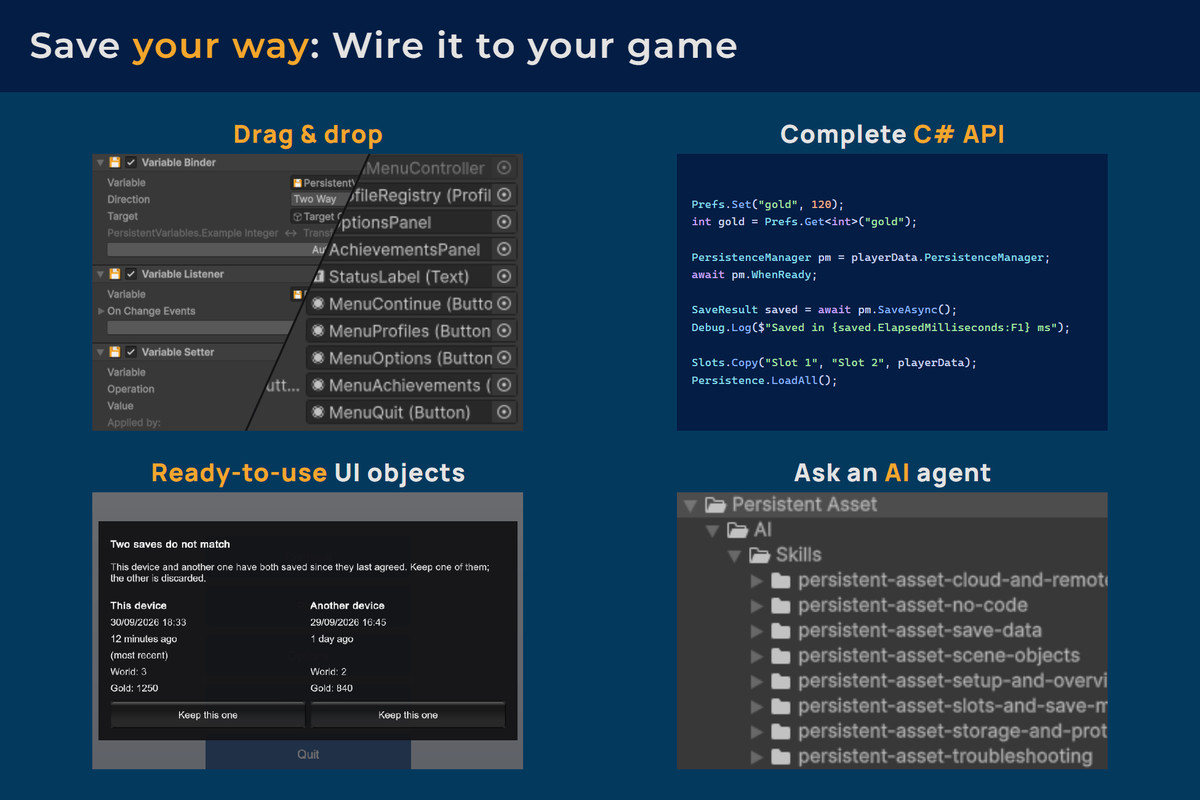The width and height of the screenshot is (1200, 800).
Task: Collapse the Persistent Asset folder arrow
Action: coord(690,506)
